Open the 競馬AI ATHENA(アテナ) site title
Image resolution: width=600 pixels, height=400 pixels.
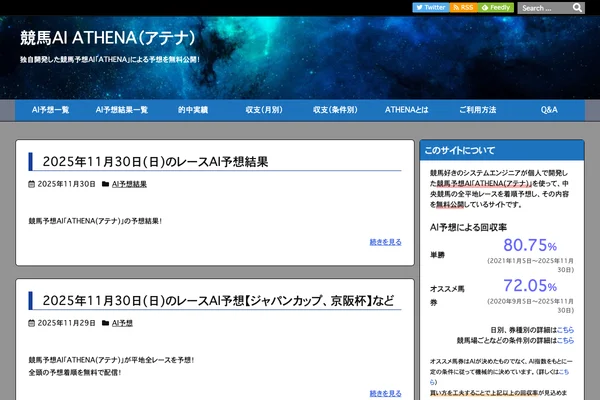108,38
